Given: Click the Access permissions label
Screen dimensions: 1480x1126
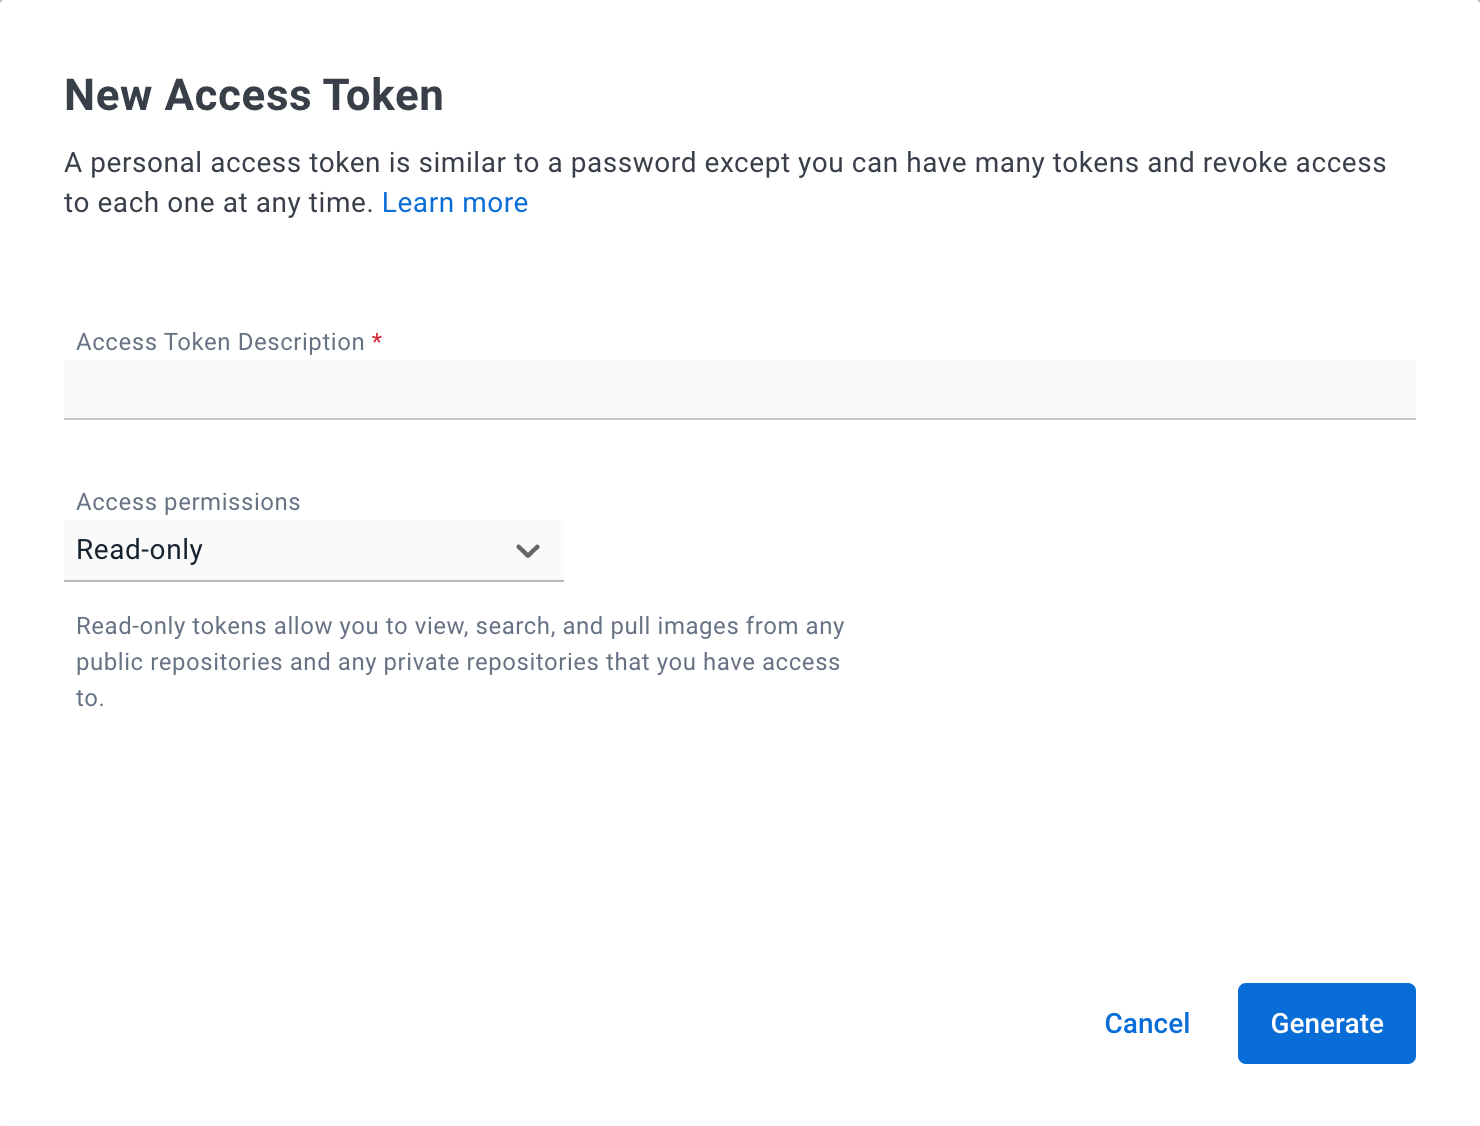Looking at the screenshot, I should pyautogui.click(x=188, y=502).
